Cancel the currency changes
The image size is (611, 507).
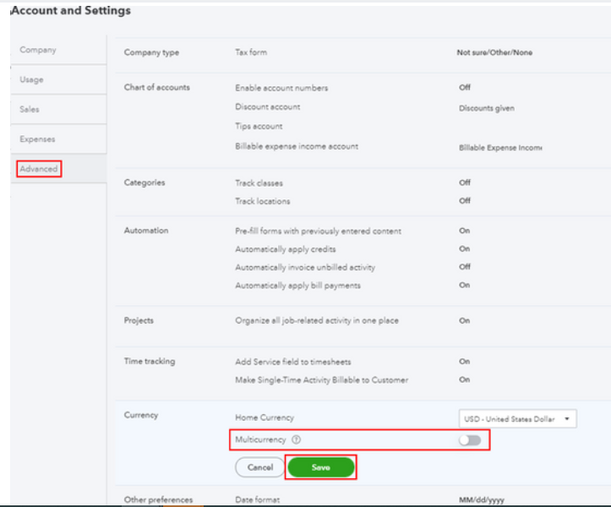tap(260, 467)
